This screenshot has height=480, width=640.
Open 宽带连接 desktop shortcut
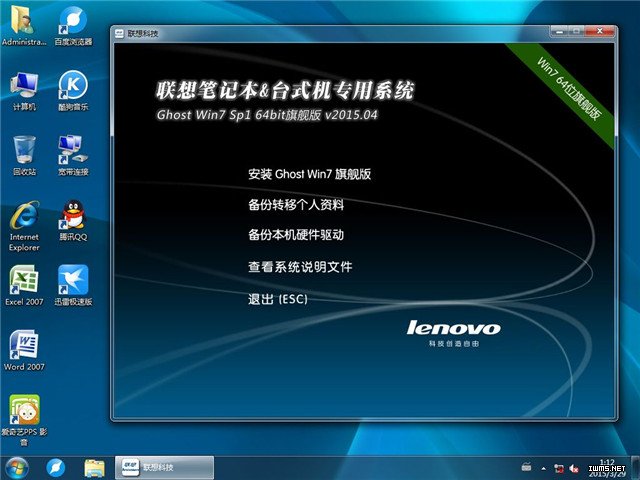click(x=73, y=156)
